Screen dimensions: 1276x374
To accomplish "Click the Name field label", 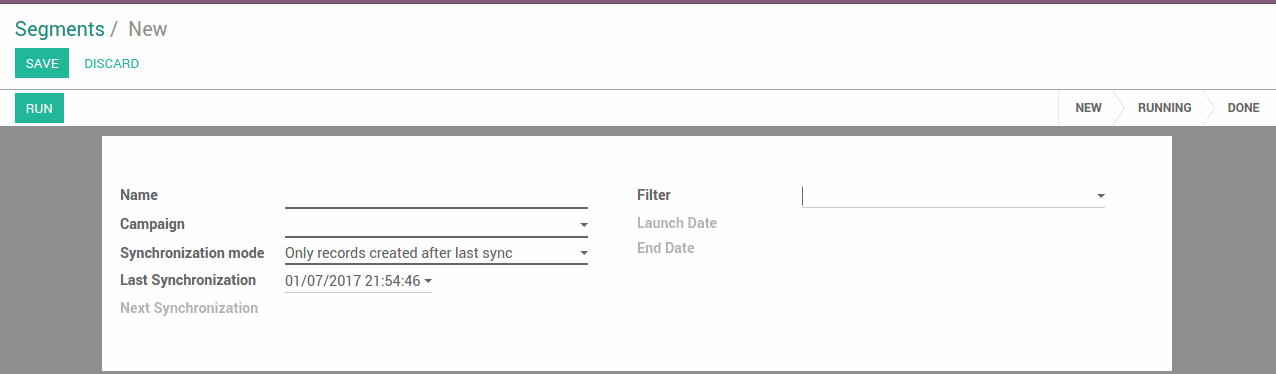I will (139, 195).
